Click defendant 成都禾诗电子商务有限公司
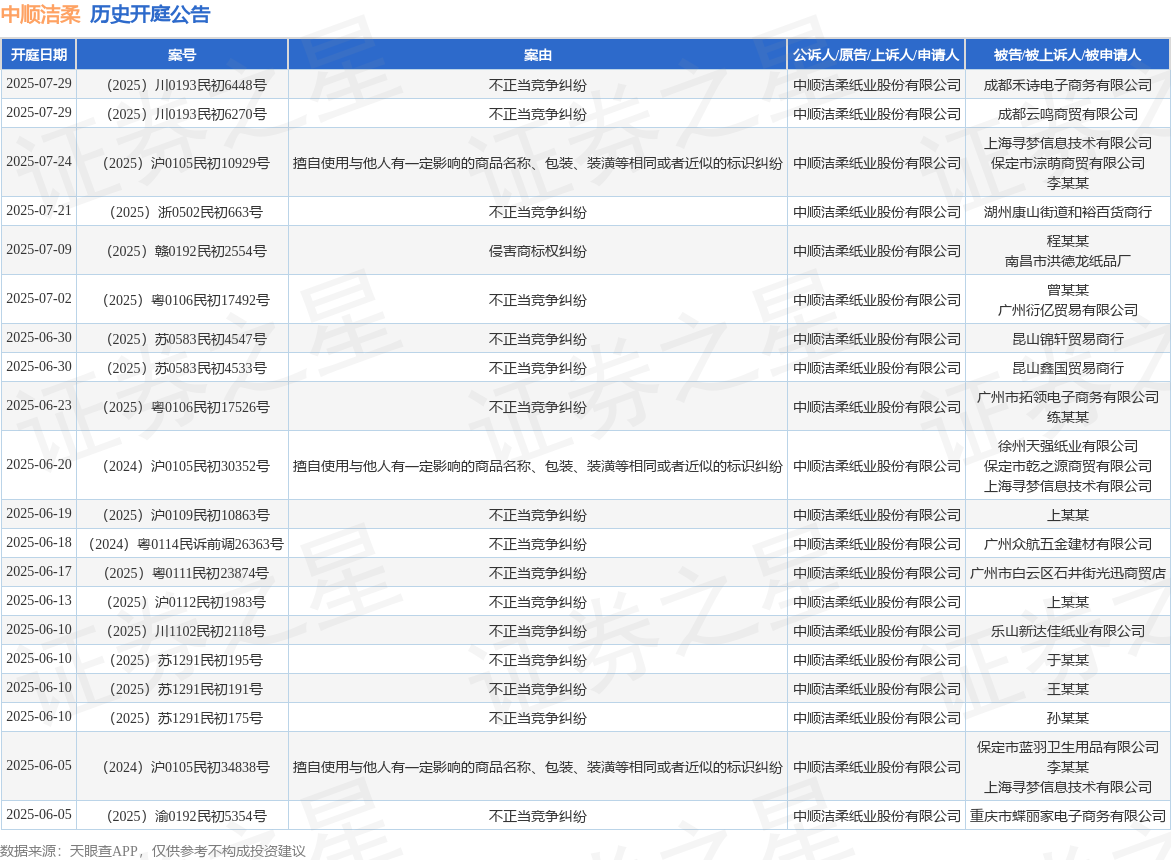The height and width of the screenshot is (860, 1171). tap(1067, 85)
